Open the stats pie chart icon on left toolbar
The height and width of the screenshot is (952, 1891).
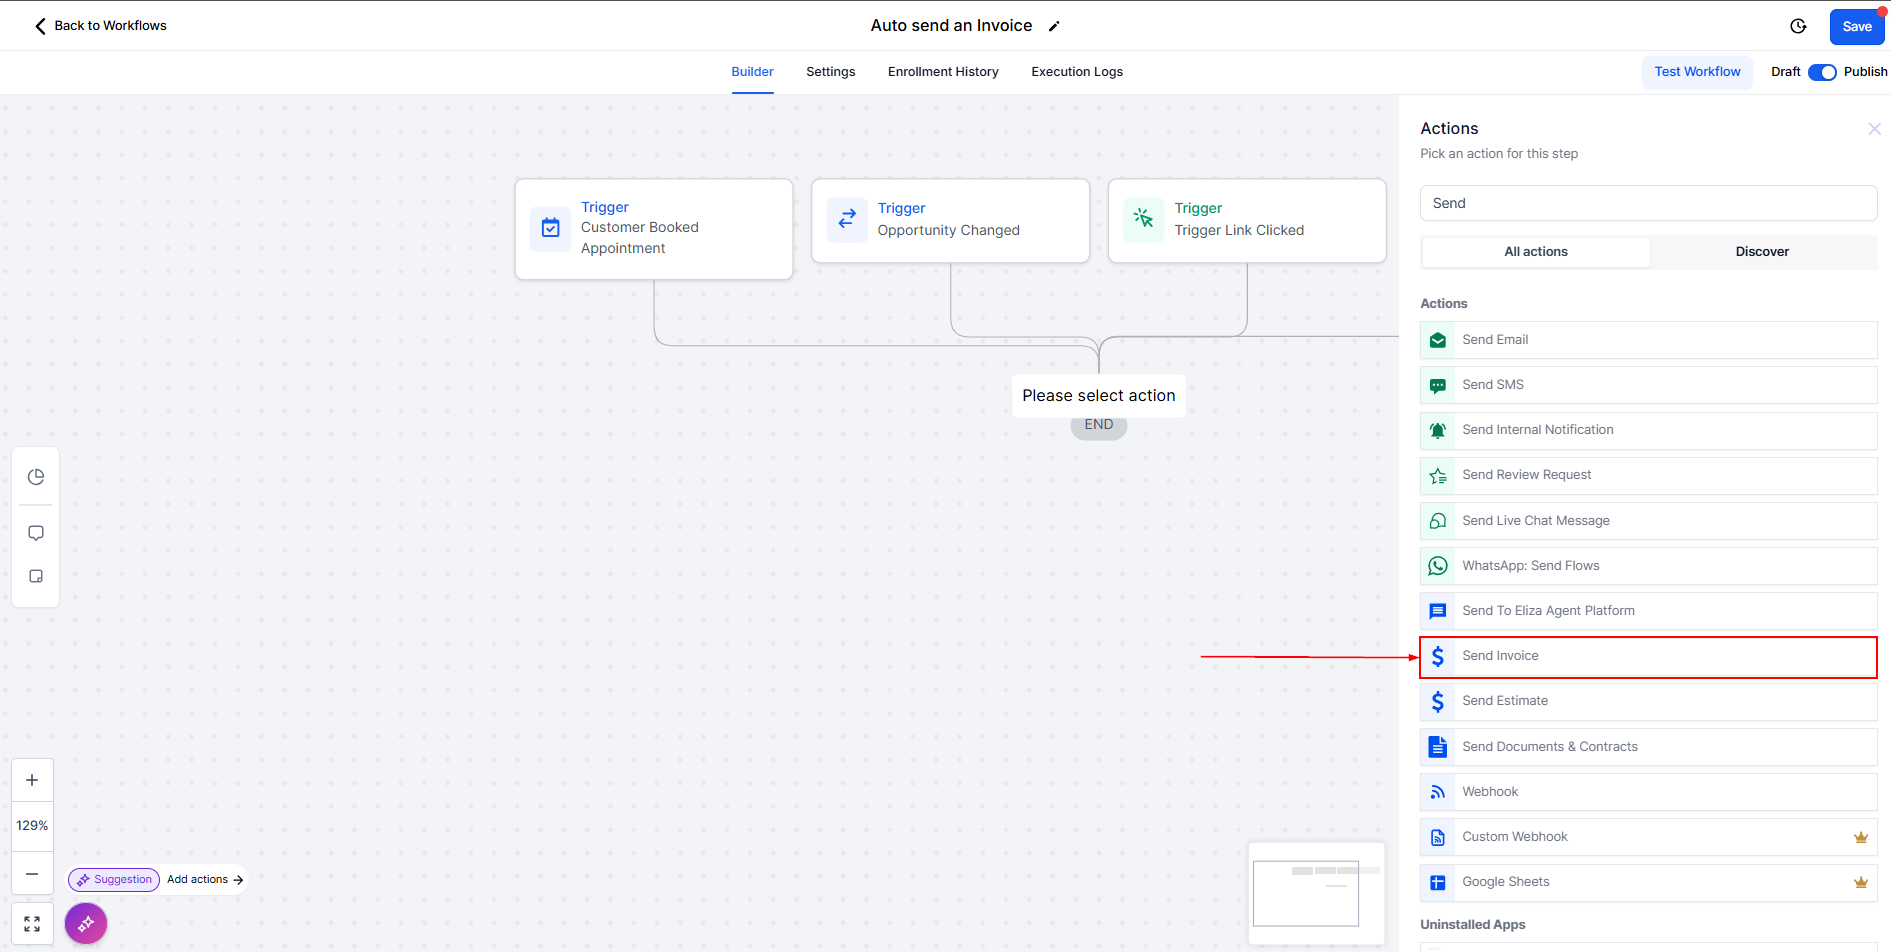36,477
